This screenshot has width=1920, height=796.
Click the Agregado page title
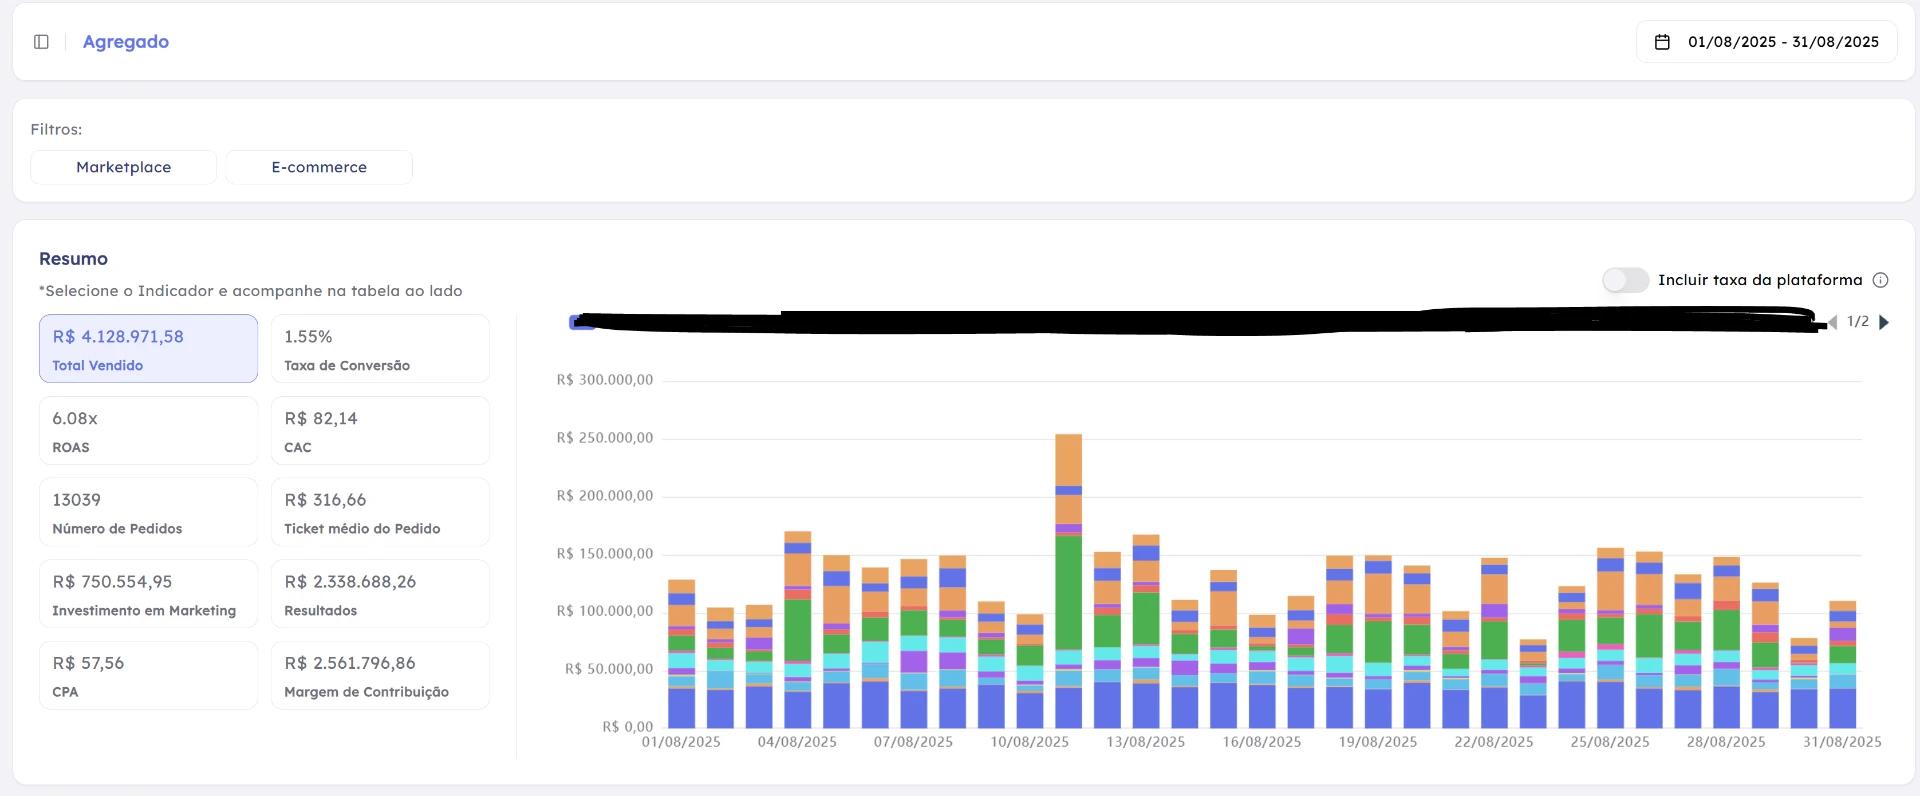[126, 42]
